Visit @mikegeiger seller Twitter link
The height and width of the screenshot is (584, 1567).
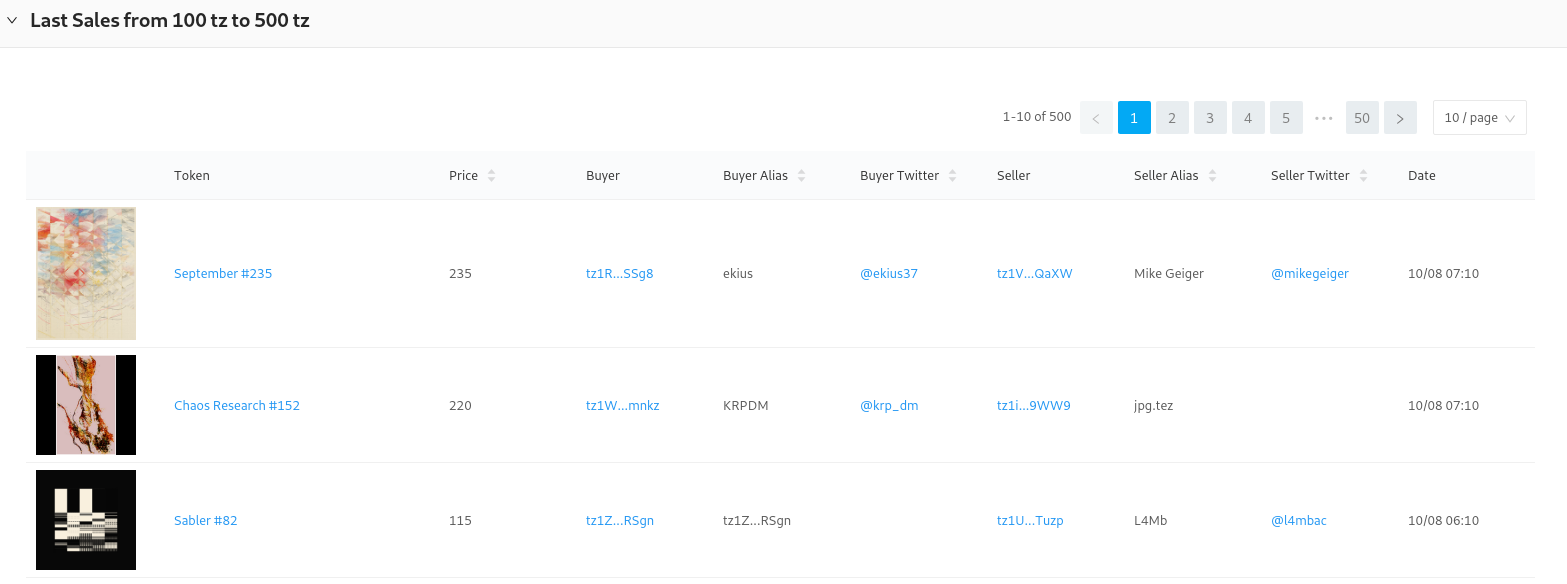point(1309,274)
